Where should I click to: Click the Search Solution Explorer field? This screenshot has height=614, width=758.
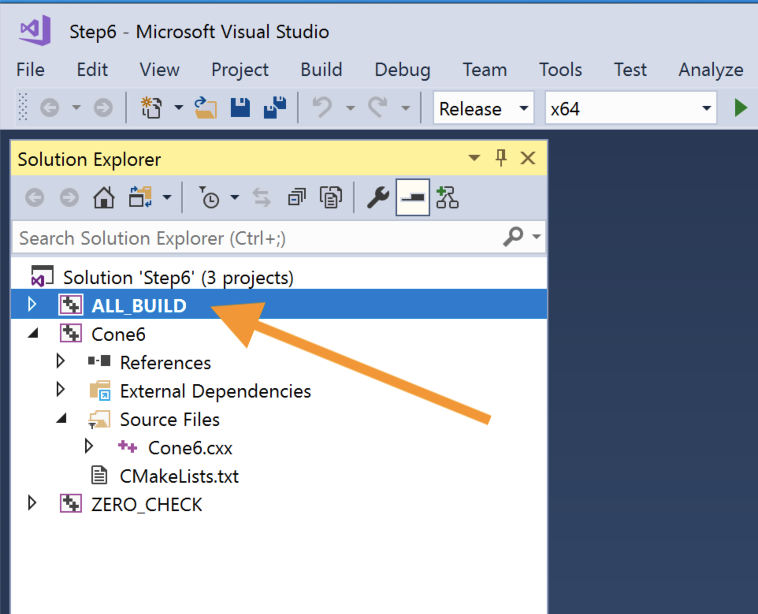pyautogui.click(x=255, y=238)
